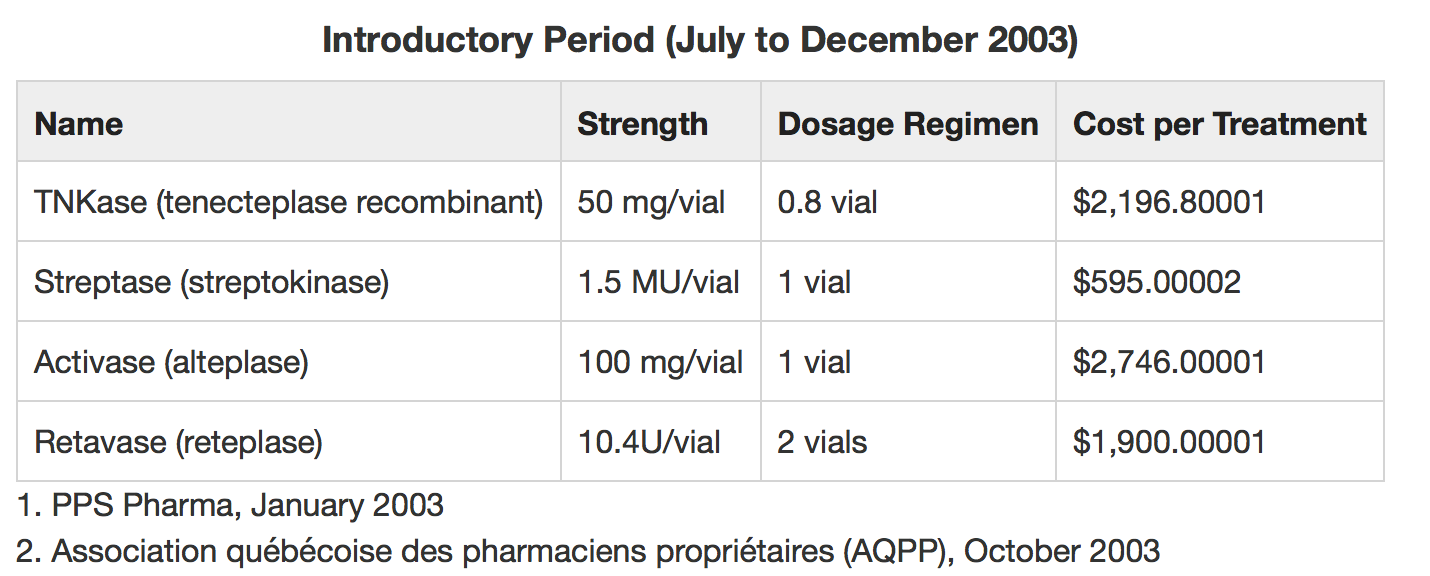Click the '10.4U/vial' strength cell
The width and height of the screenshot is (1430, 576).
point(649,442)
